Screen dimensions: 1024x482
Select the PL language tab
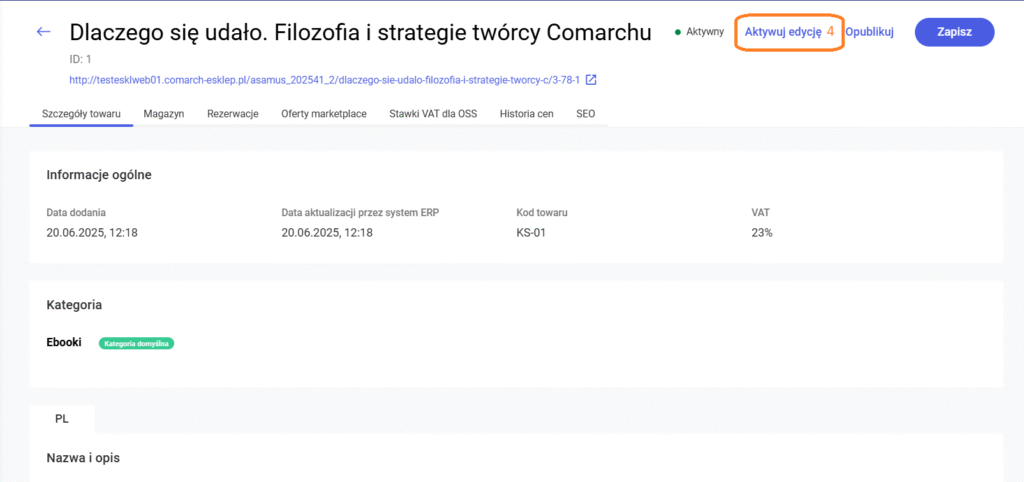pos(62,420)
